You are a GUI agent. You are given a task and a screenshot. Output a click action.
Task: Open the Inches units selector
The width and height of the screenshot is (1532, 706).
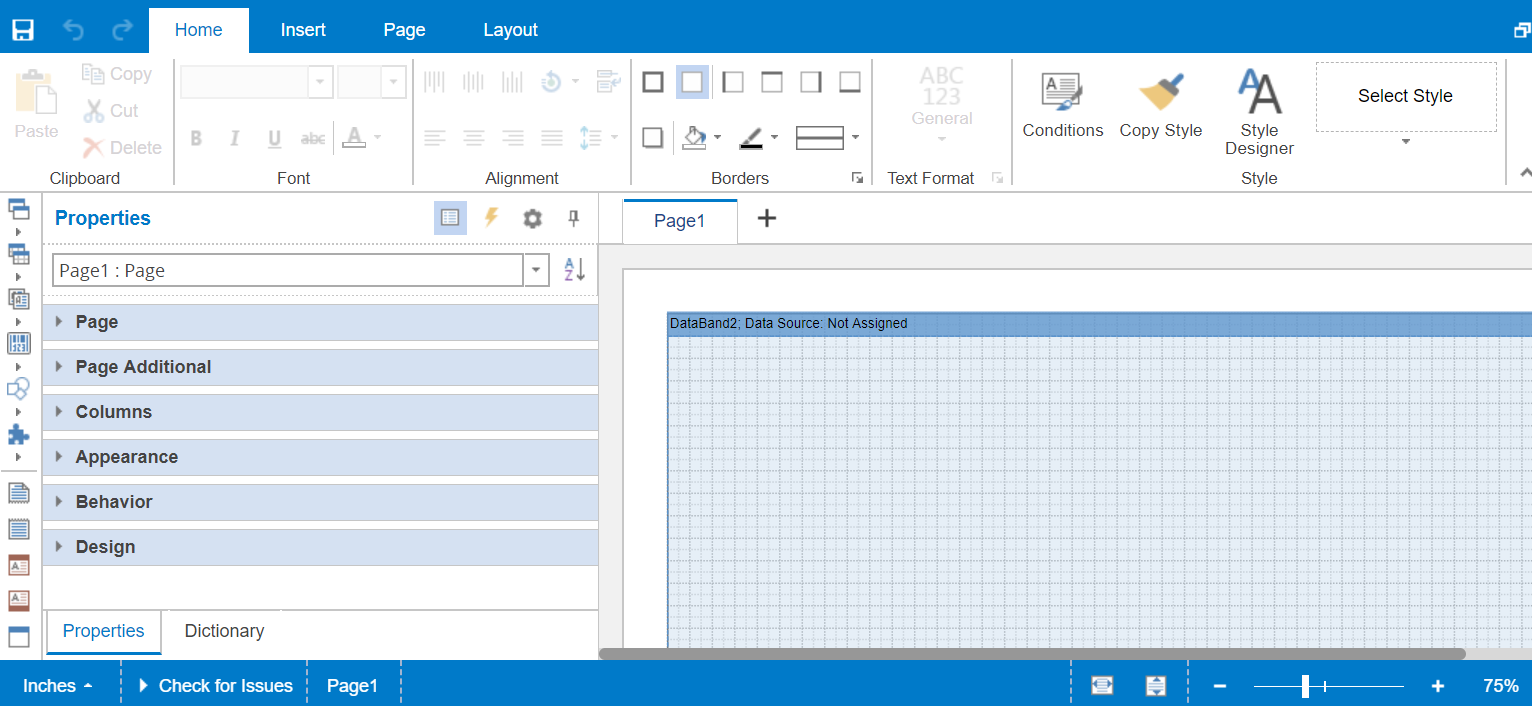[x=58, y=686]
